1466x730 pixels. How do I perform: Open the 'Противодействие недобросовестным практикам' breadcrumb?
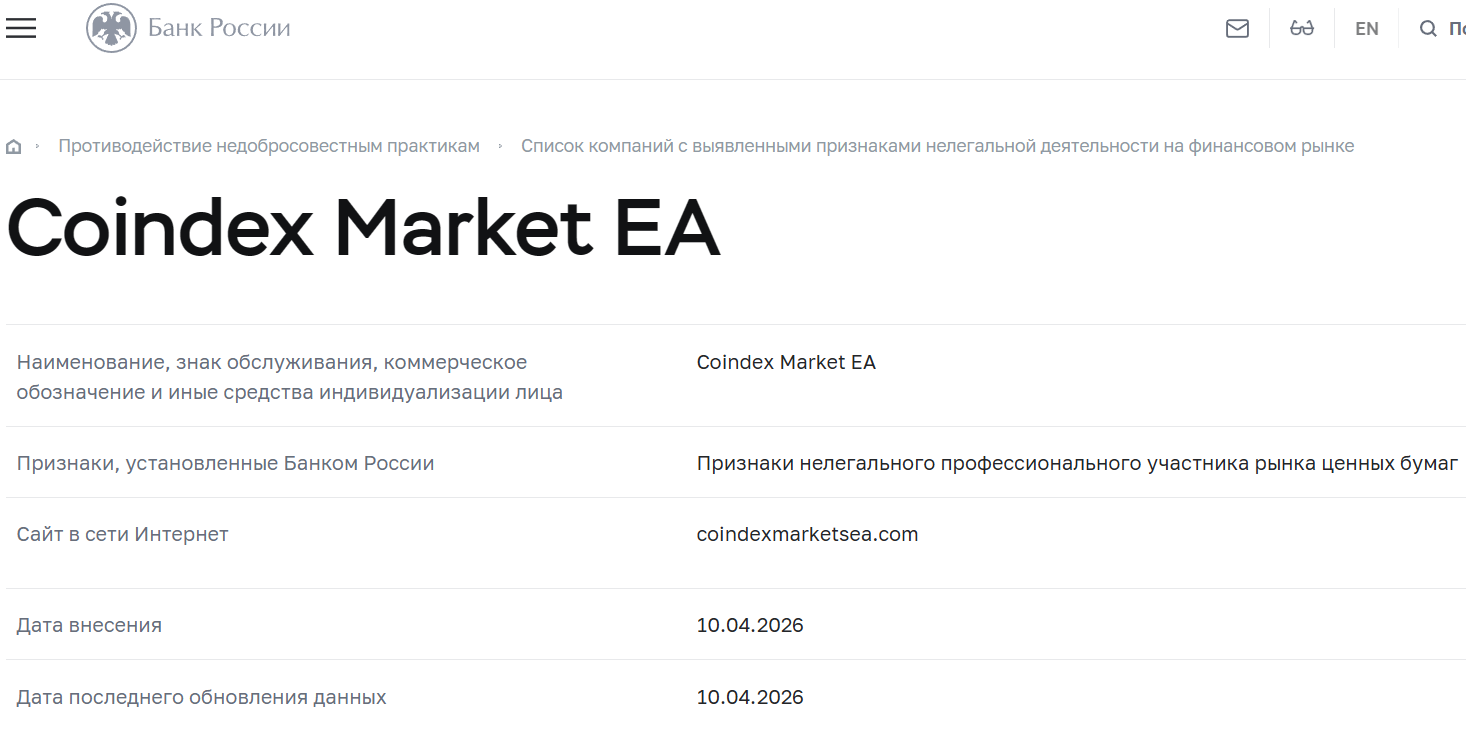point(270,145)
